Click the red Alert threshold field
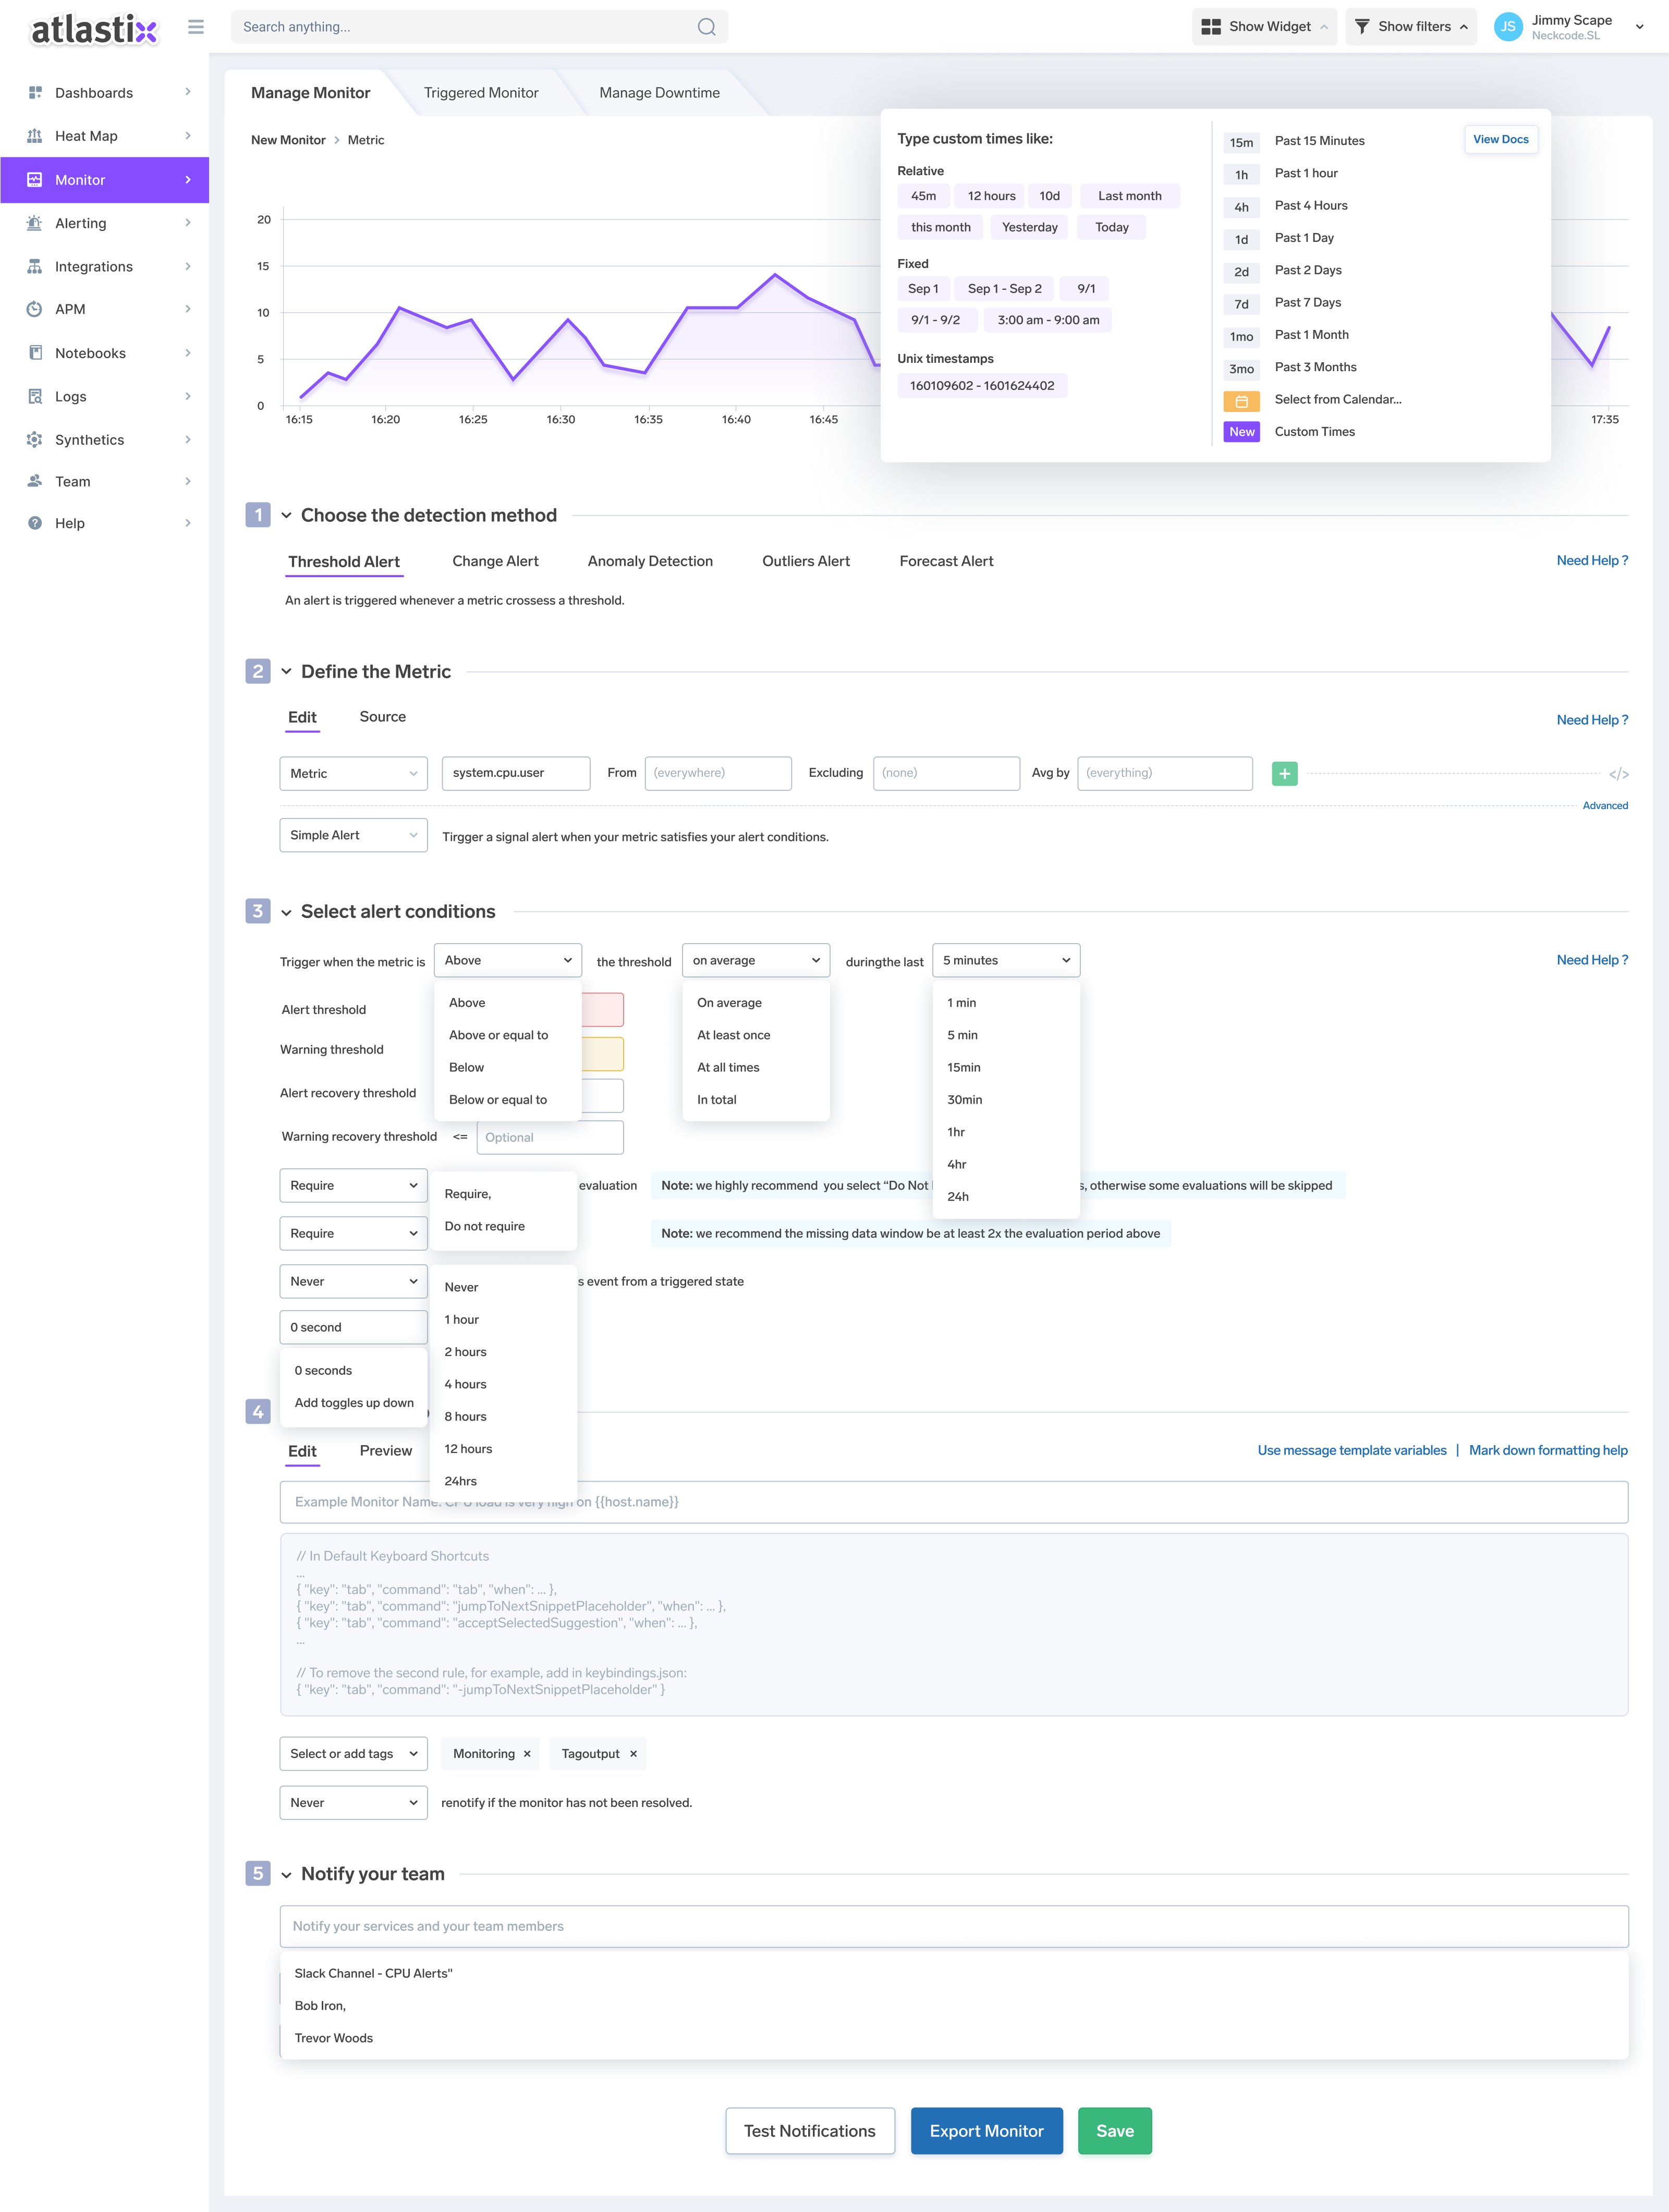The image size is (1669, 2212). point(603,1010)
